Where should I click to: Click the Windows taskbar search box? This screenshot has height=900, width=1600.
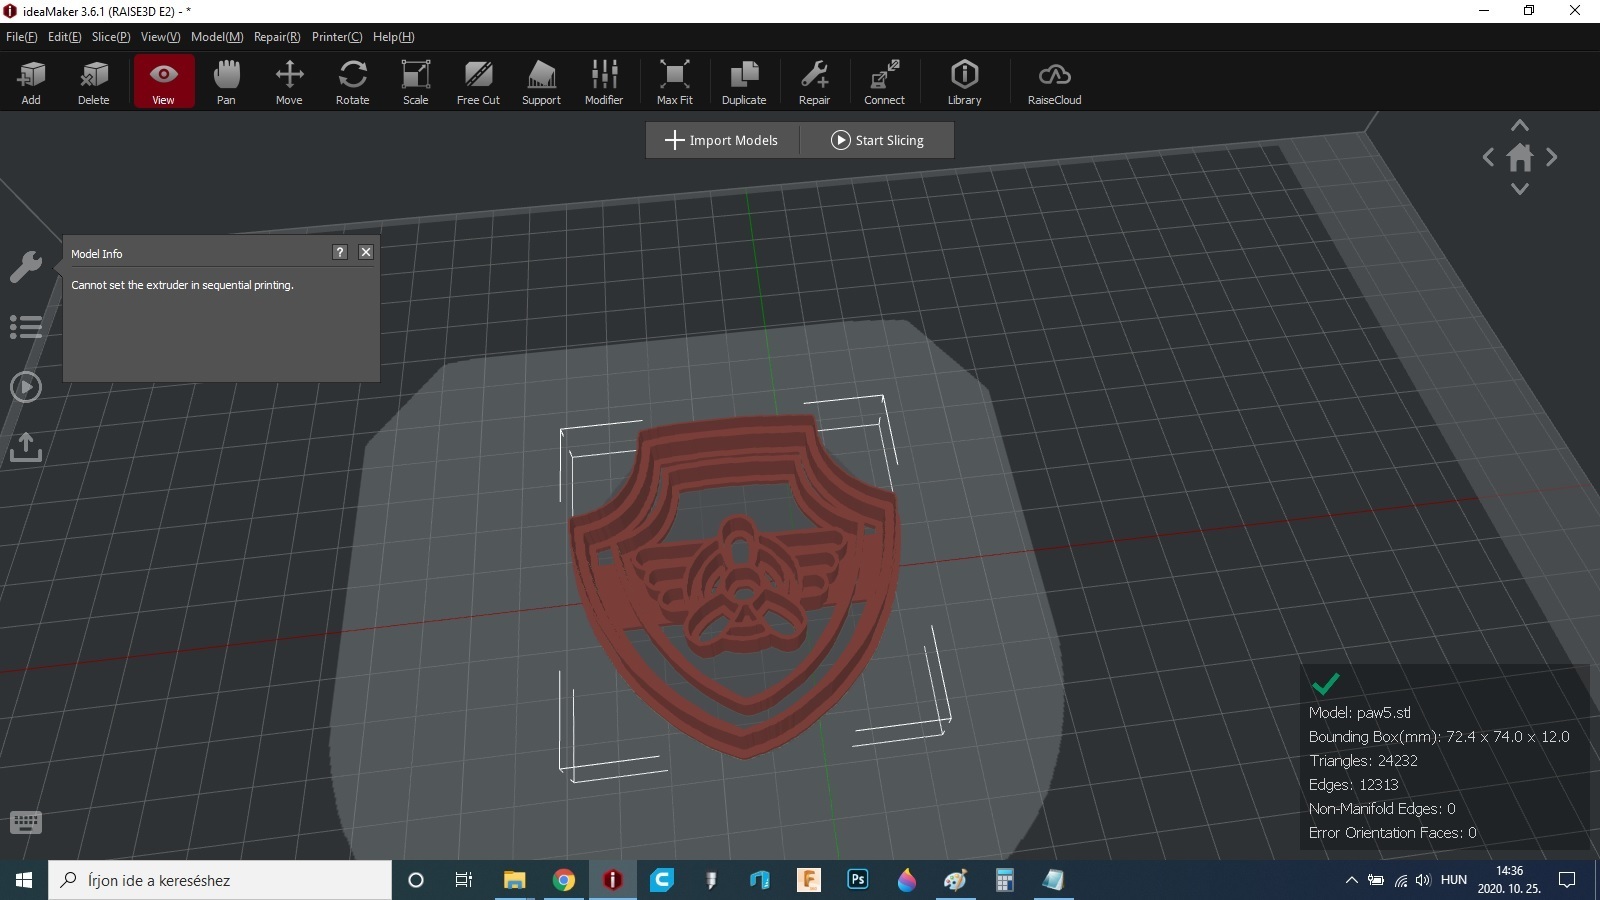[220, 880]
